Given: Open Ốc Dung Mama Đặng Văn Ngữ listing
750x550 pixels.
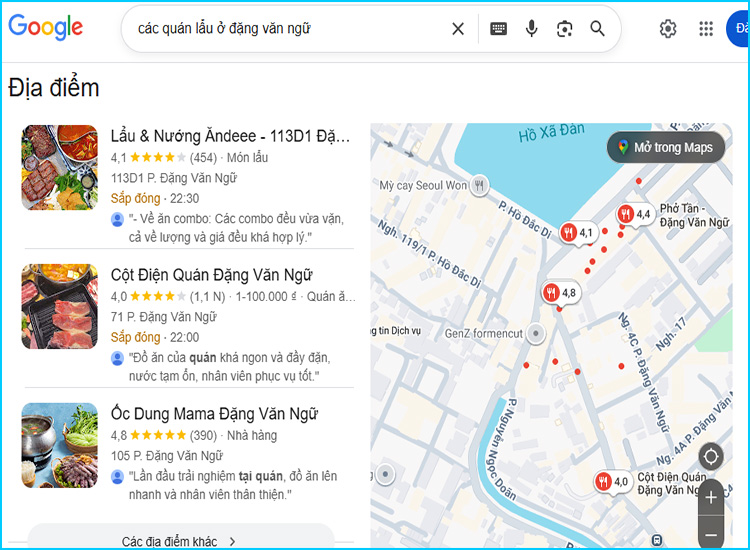Looking at the screenshot, I should [x=214, y=414].
